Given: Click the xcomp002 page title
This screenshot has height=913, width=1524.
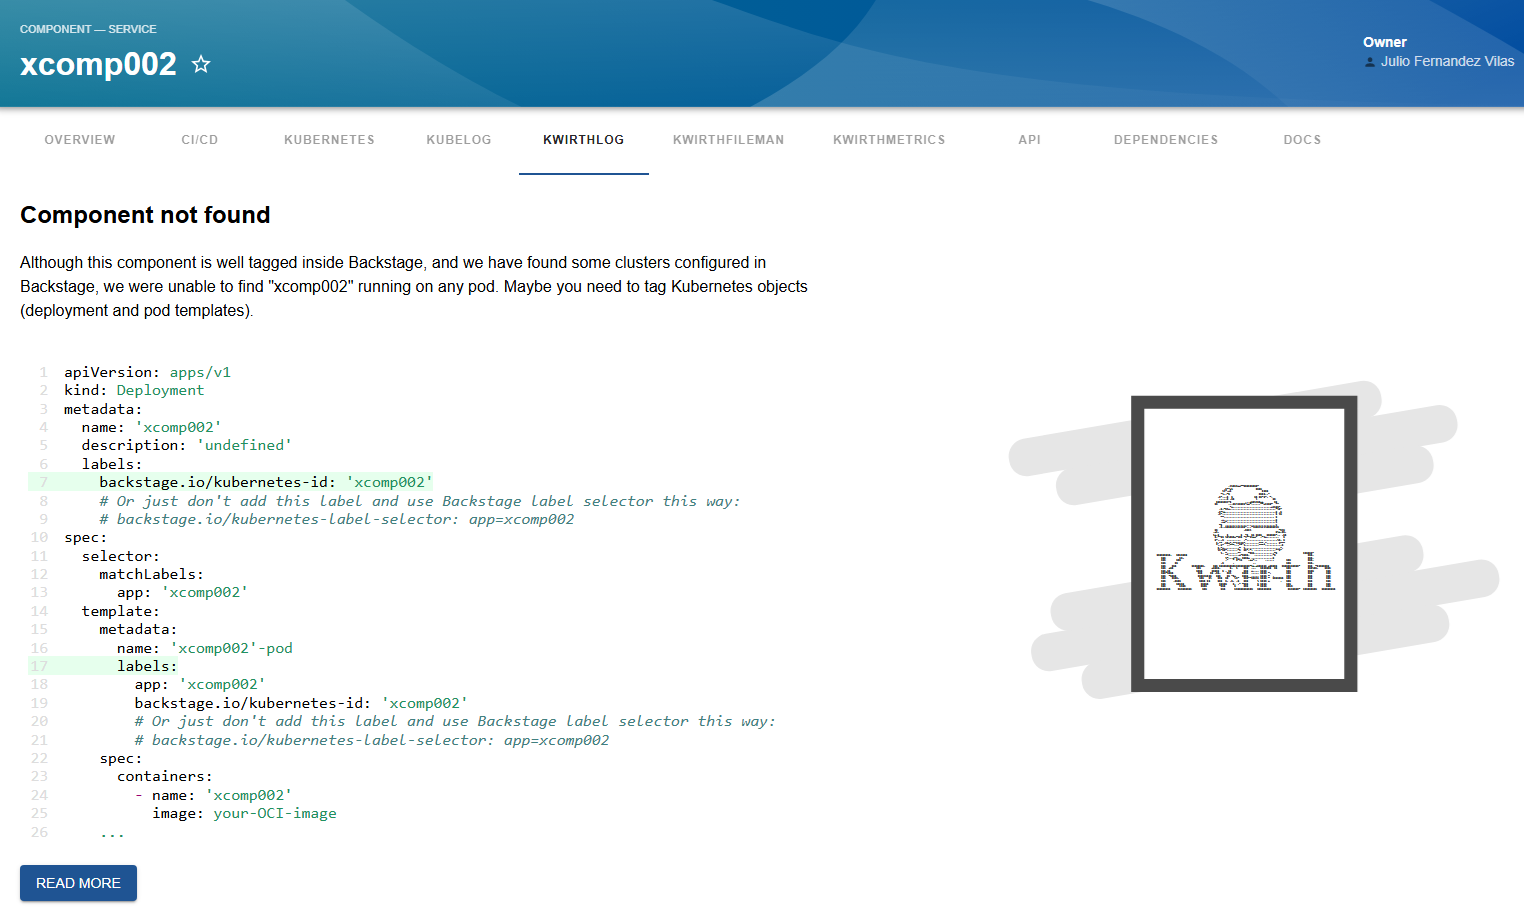Looking at the screenshot, I should click(98, 64).
